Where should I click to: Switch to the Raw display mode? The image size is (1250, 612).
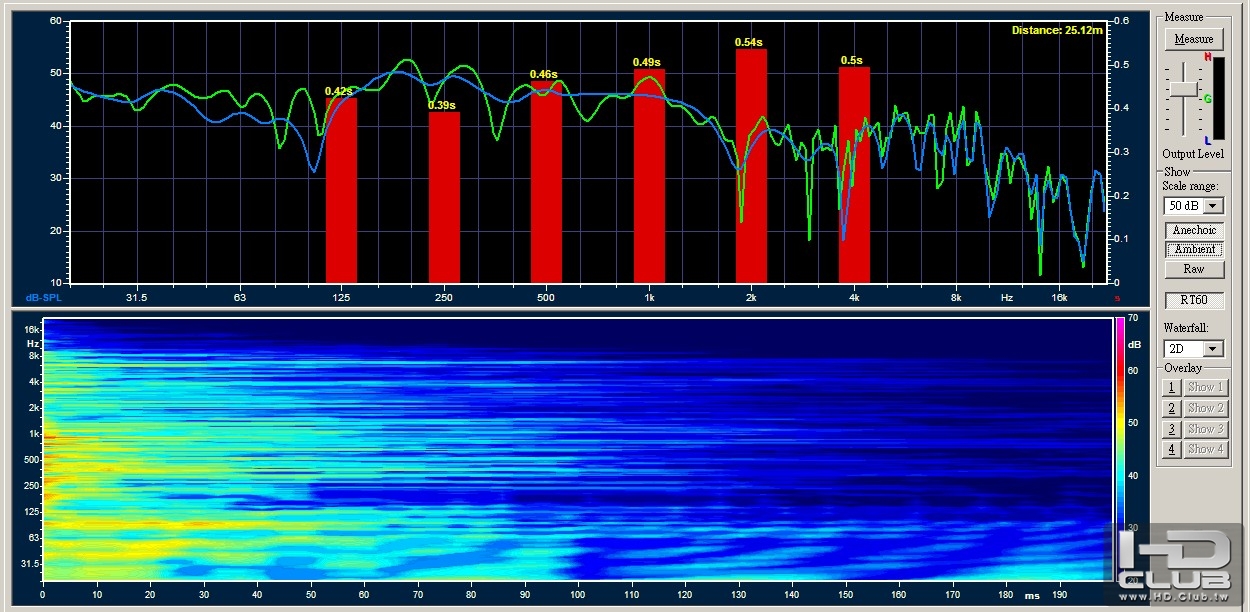[1194, 269]
